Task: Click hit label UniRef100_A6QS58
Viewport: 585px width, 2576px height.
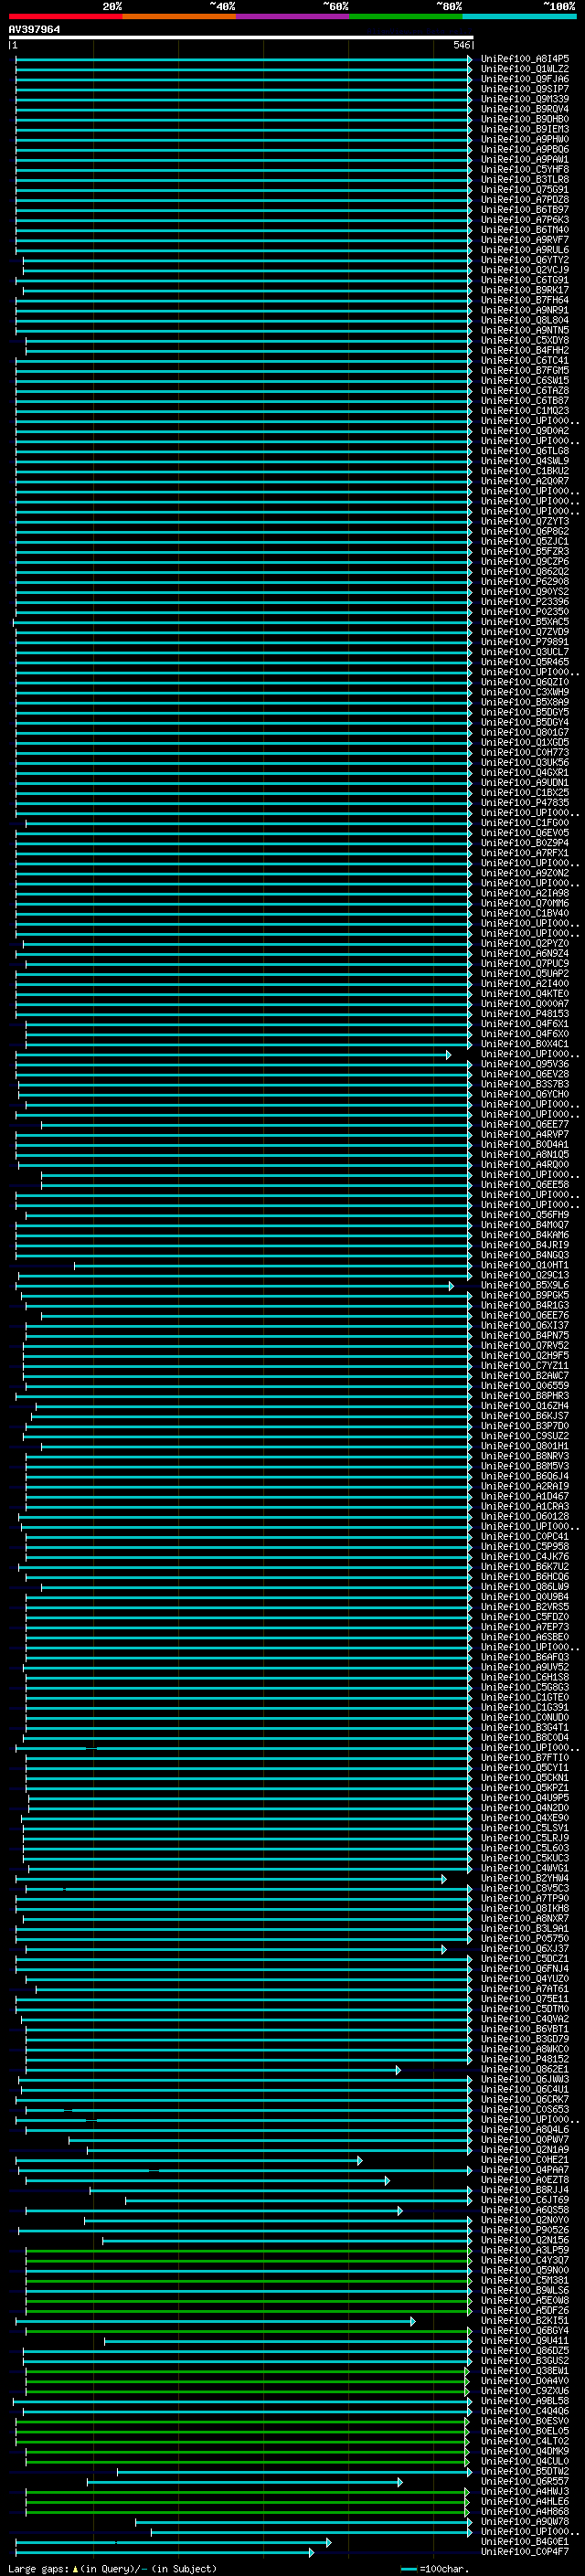Action: point(525,2210)
